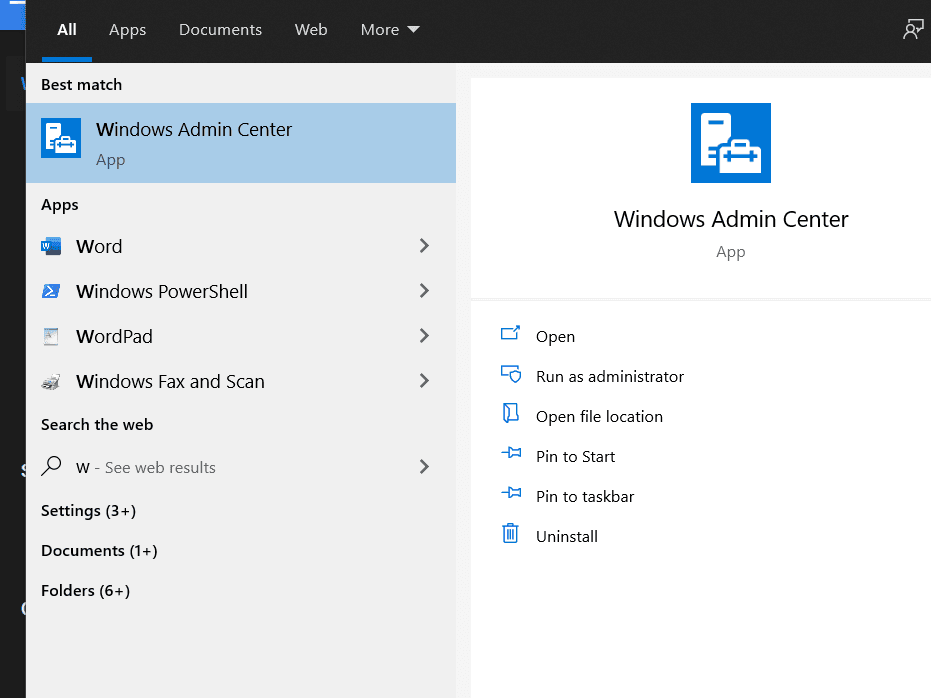Select the Windows Admin Center best match result
This screenshot has height=698, width=931.
[241, 143]
